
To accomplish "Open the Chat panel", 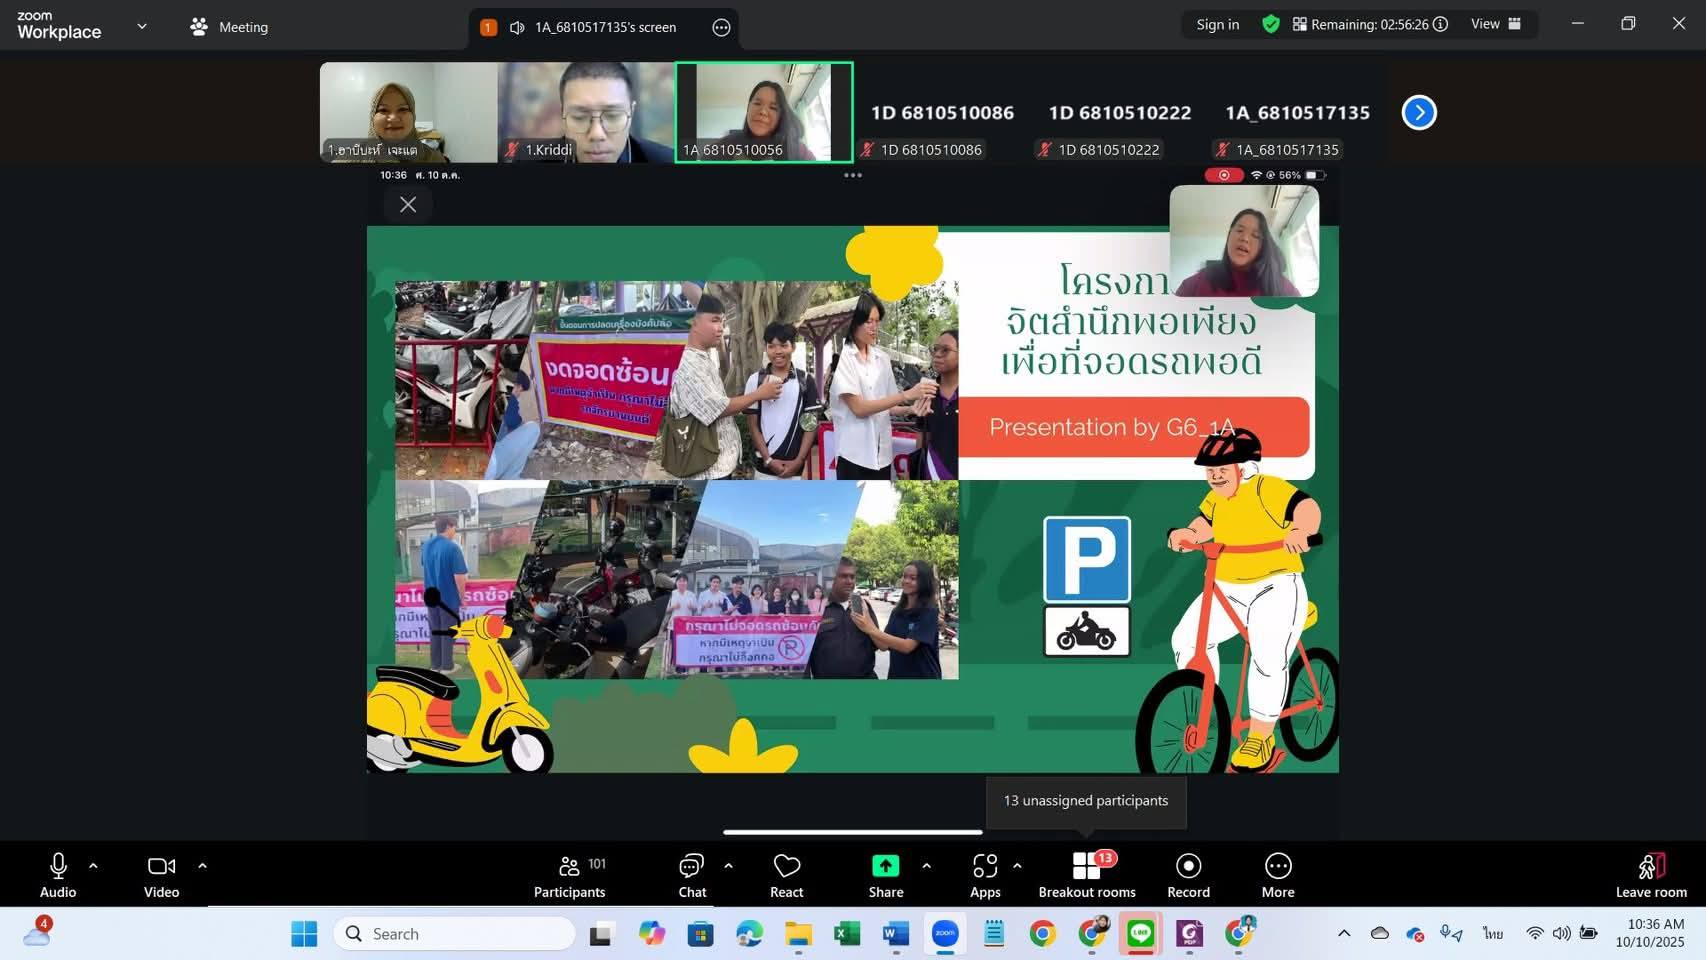I will coord(691,875).
